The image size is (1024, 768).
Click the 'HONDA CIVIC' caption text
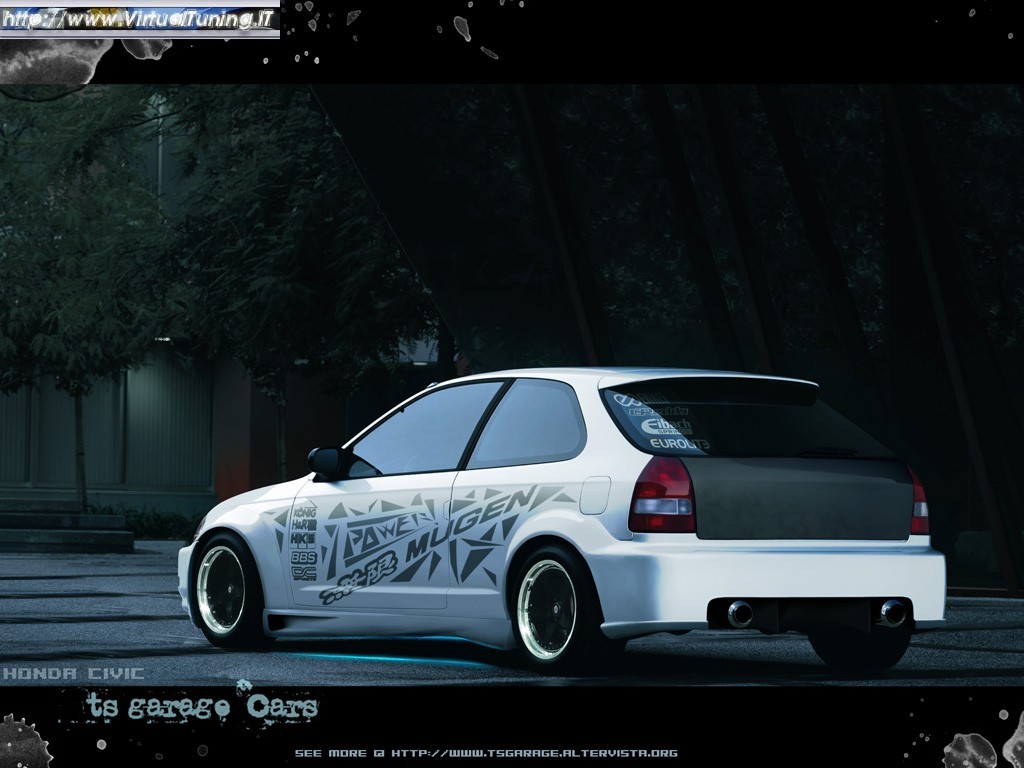point(73,673)
